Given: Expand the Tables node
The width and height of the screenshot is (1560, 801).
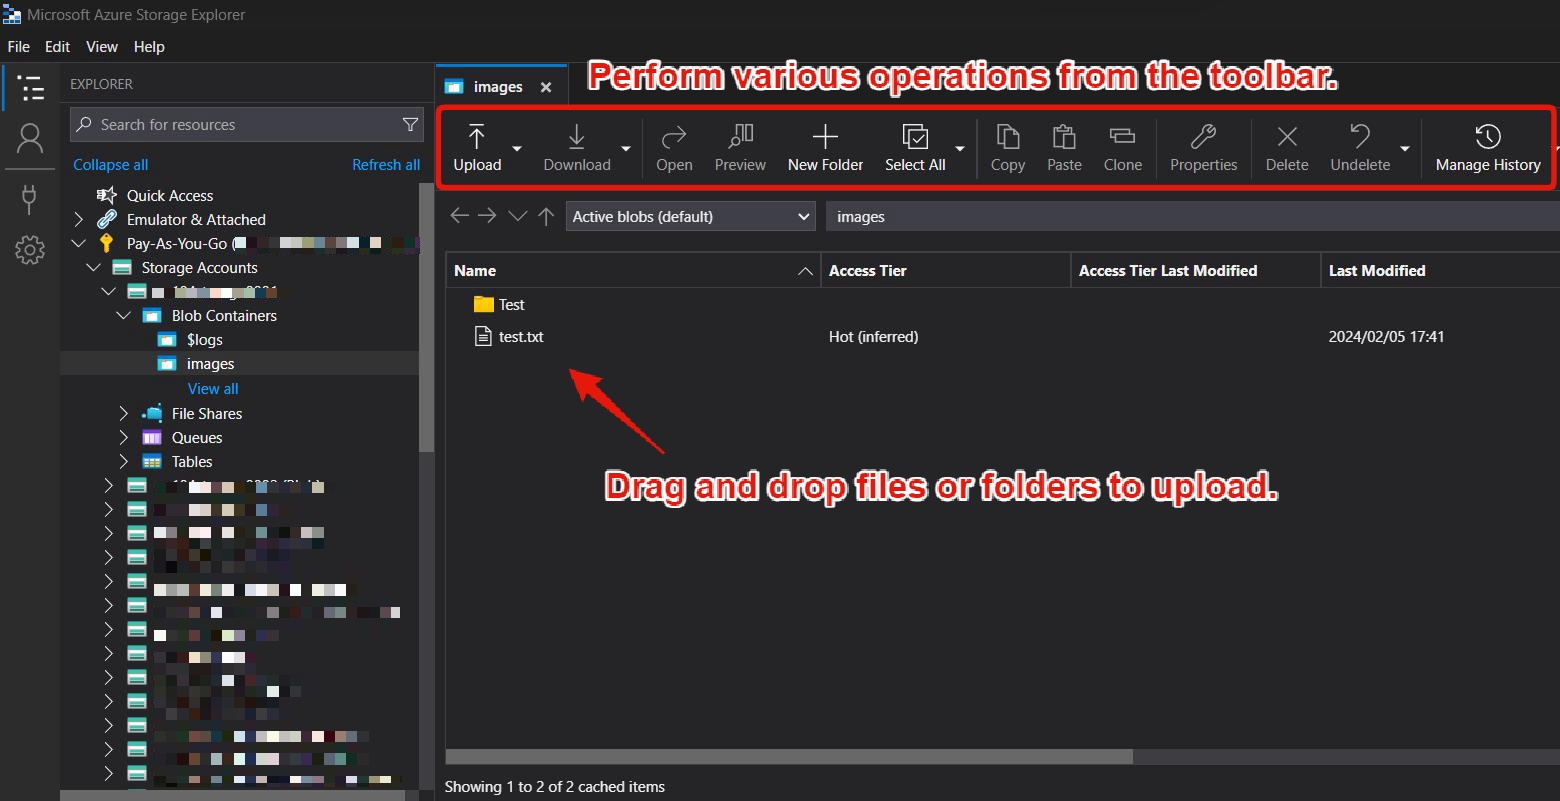Looking at the screenshot, I should (x=124, y=461).
